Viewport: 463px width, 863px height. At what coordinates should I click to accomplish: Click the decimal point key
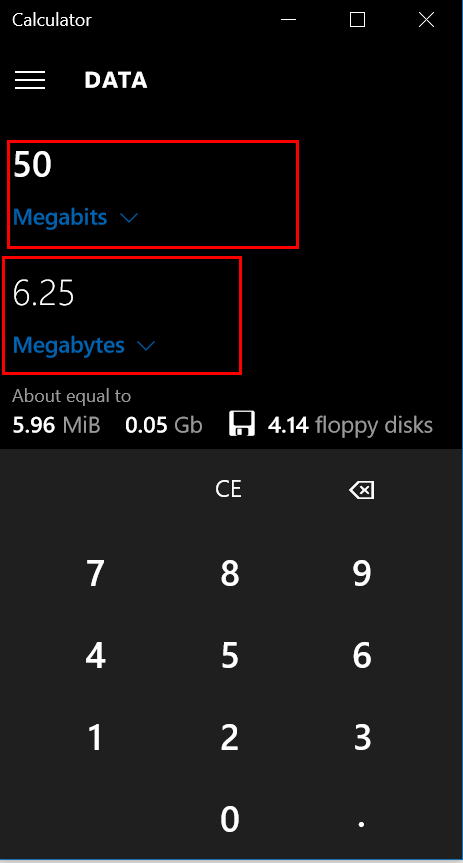tap(362, 820)
